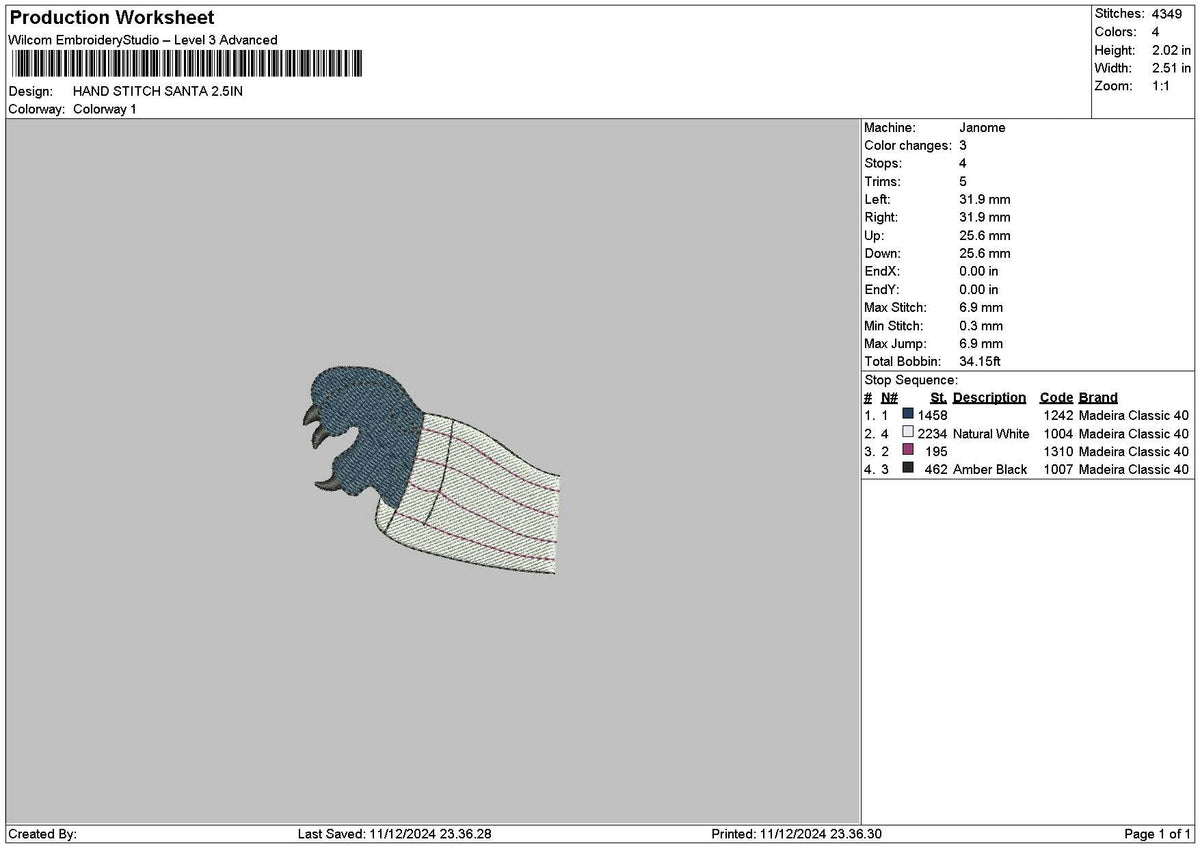
Task: Click the 'Brand' column header
Action: point(1098,397)
